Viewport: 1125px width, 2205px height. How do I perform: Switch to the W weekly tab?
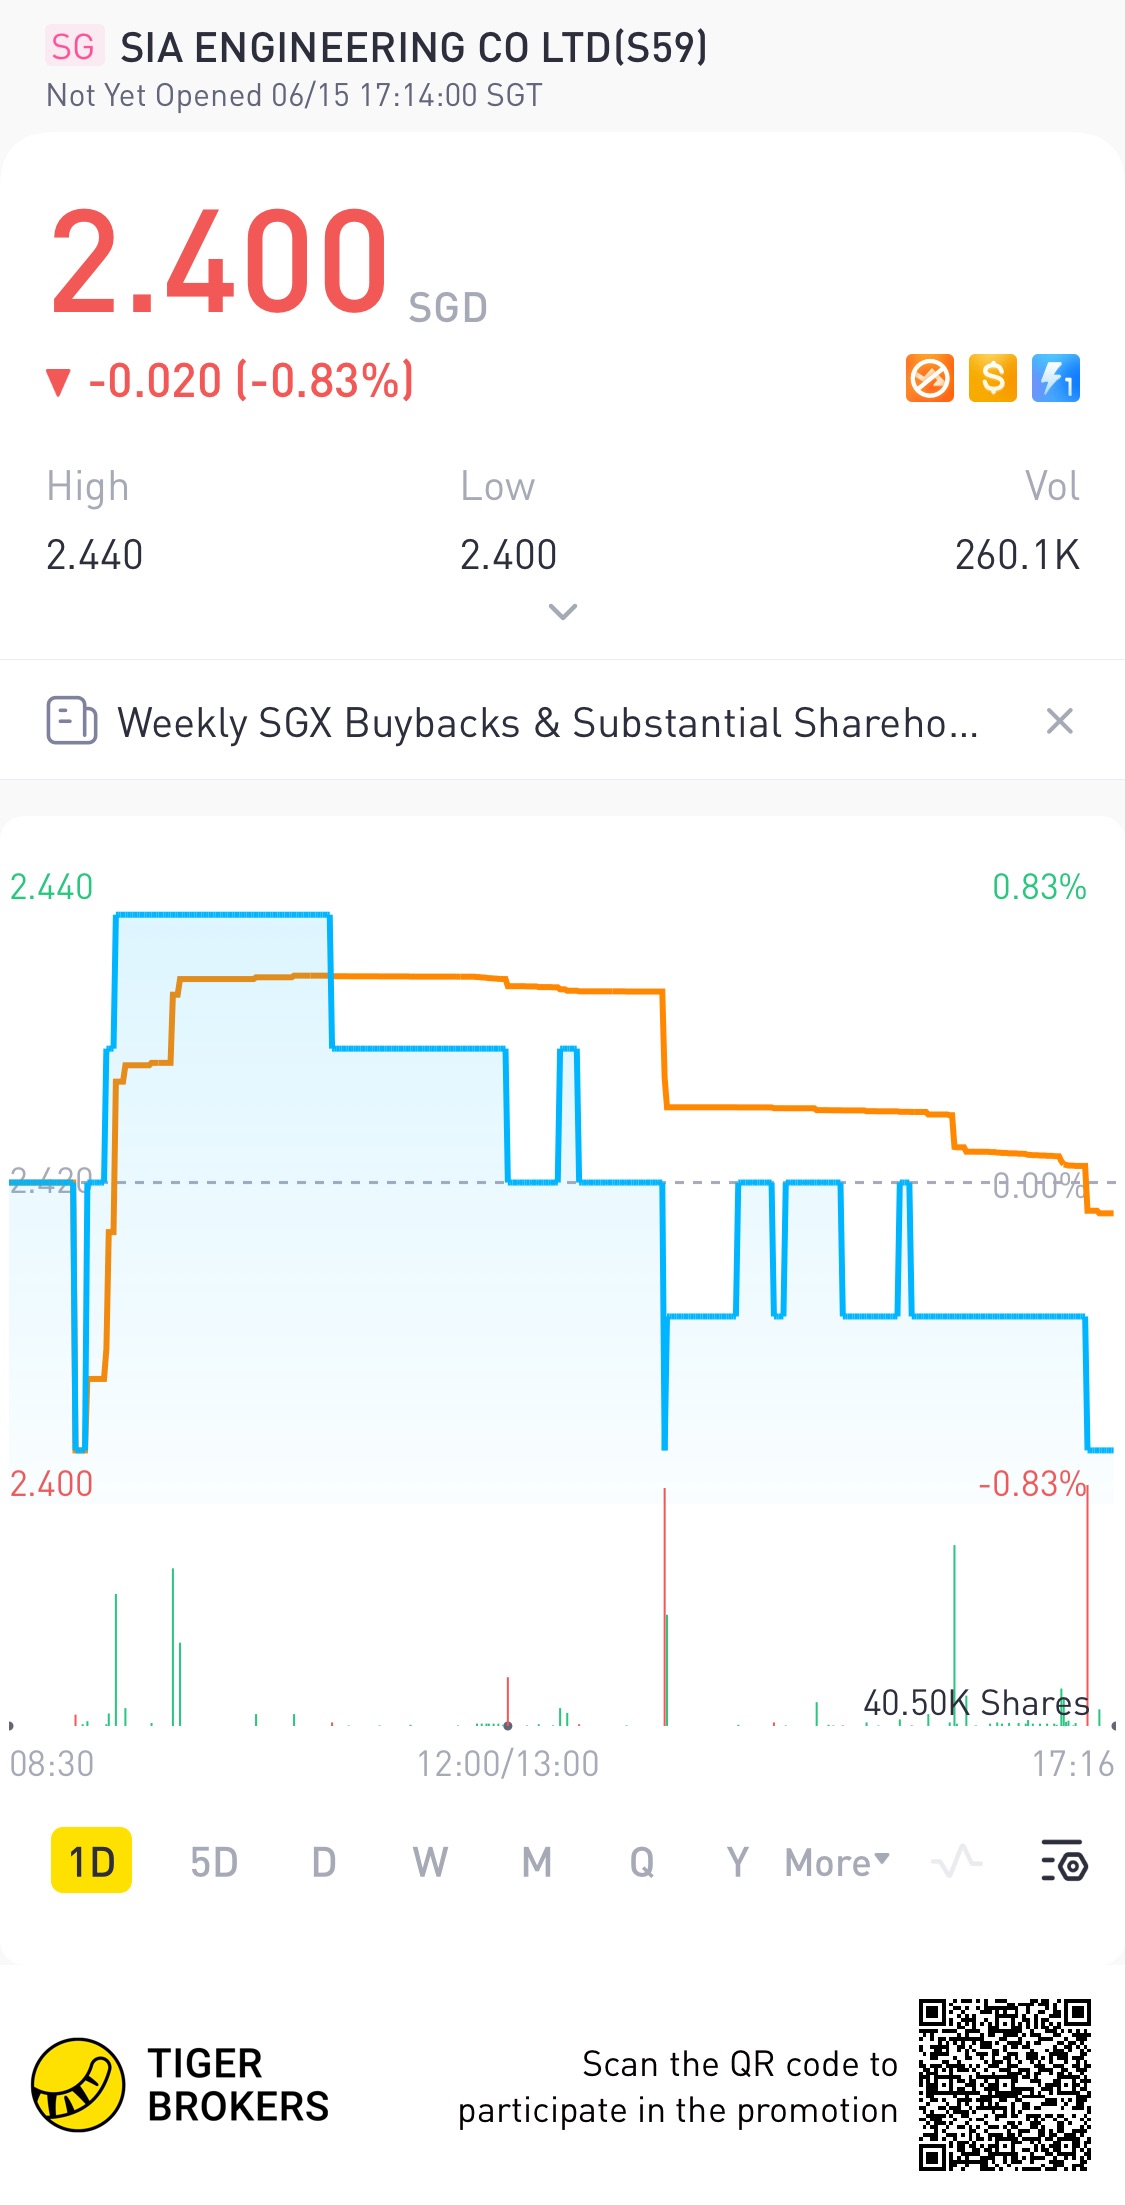click(x=430, y=1862)
